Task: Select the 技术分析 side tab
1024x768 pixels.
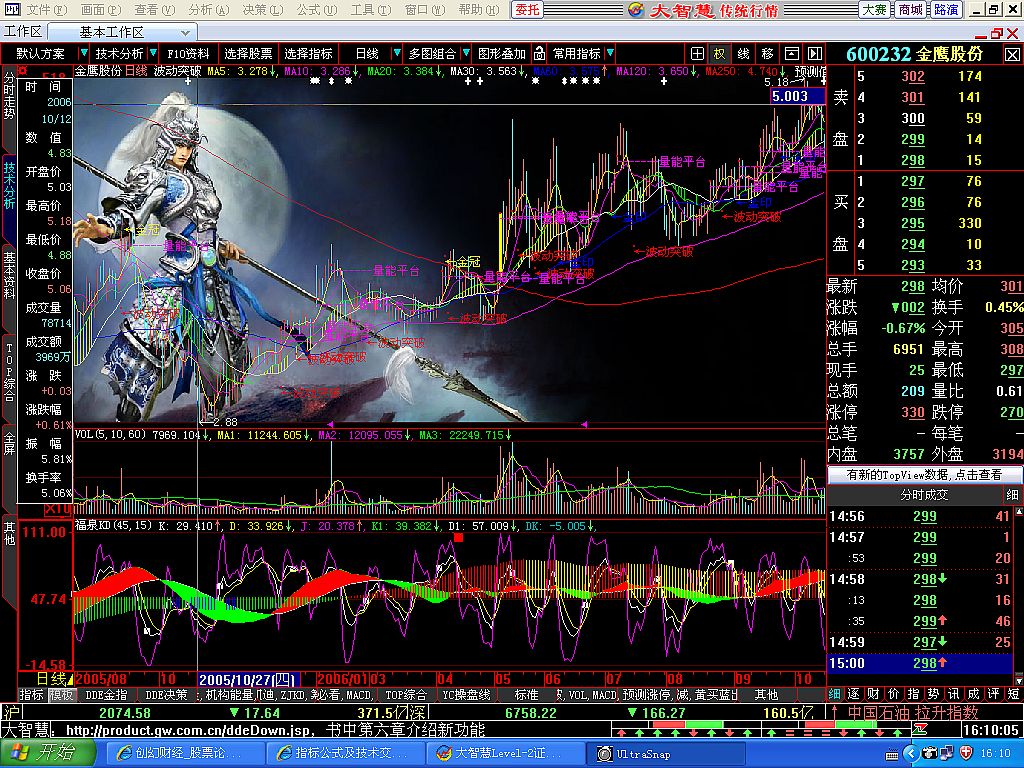Action: [9, 185]
